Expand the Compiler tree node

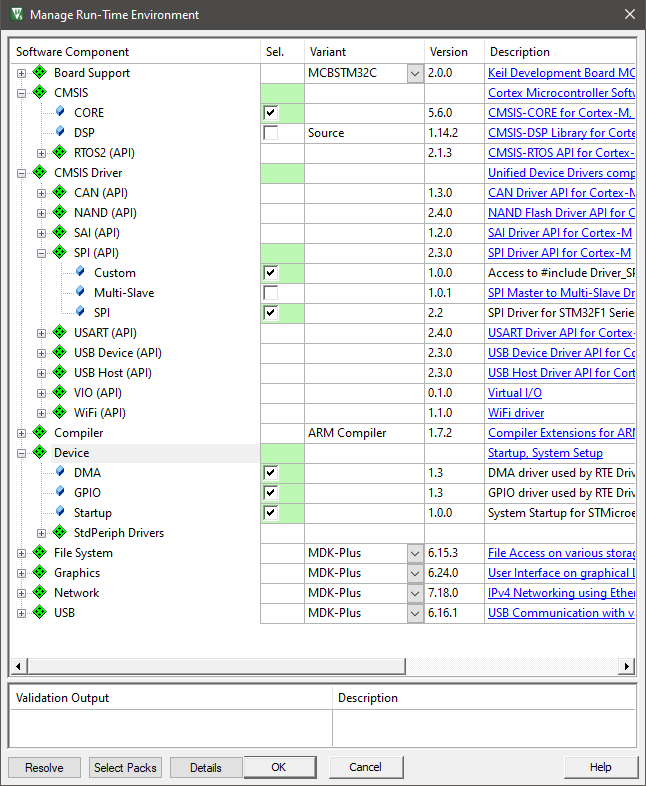21,433
